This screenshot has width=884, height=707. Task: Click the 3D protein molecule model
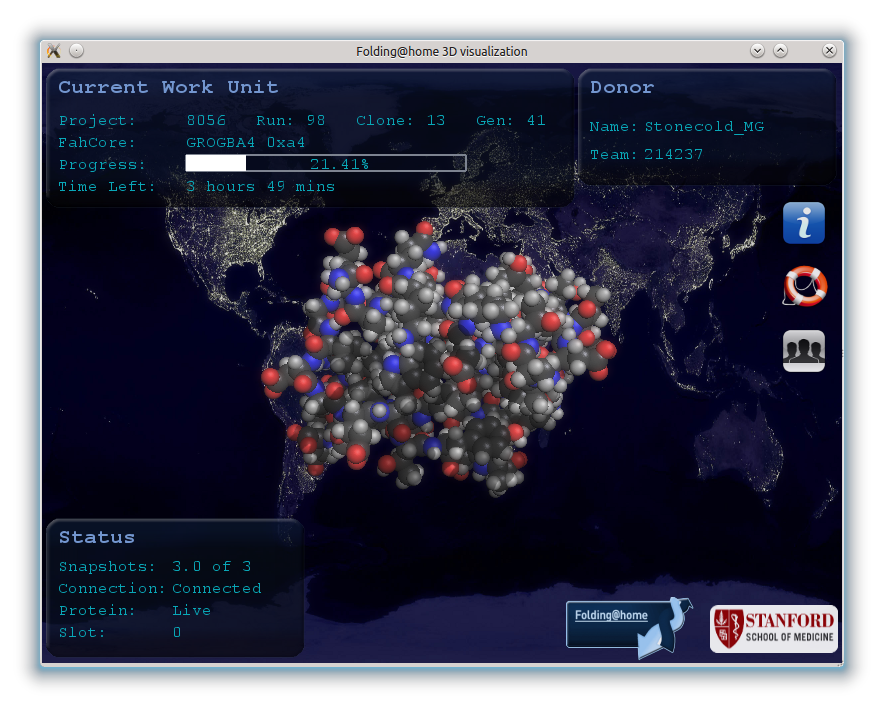438,358
